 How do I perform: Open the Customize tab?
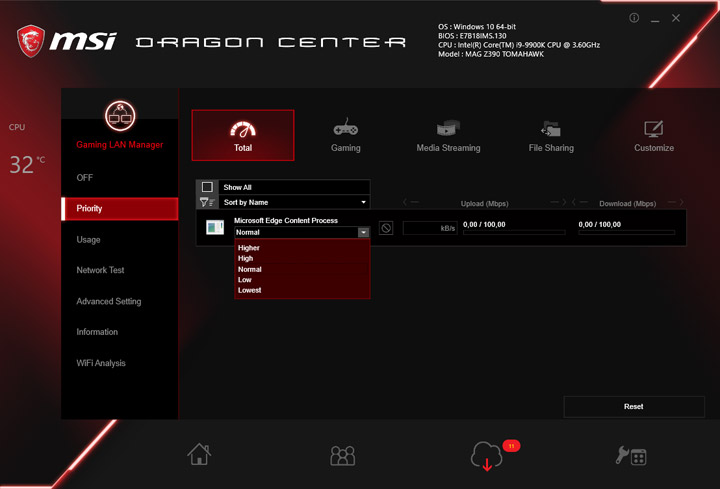[654, 135]
